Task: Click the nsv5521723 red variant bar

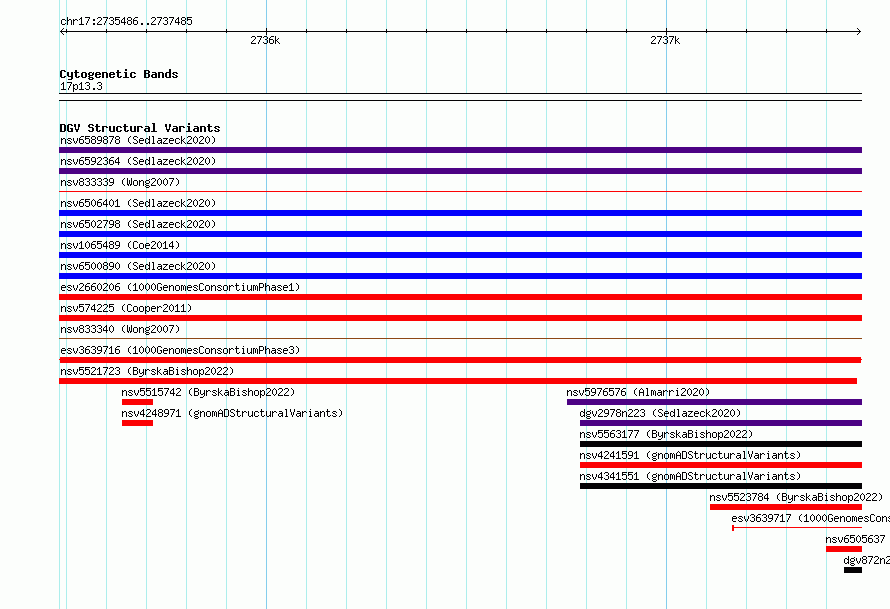Action: [458, 381]
